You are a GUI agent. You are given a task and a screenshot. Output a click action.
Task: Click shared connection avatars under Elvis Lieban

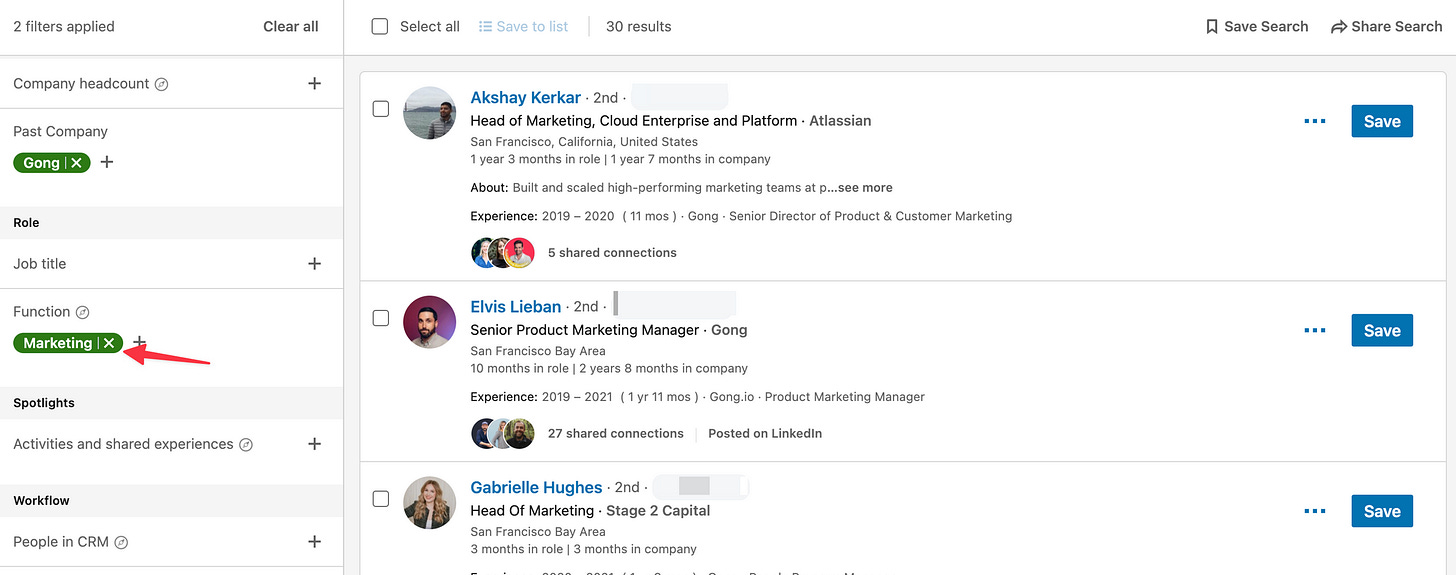[x=503, y=433]
